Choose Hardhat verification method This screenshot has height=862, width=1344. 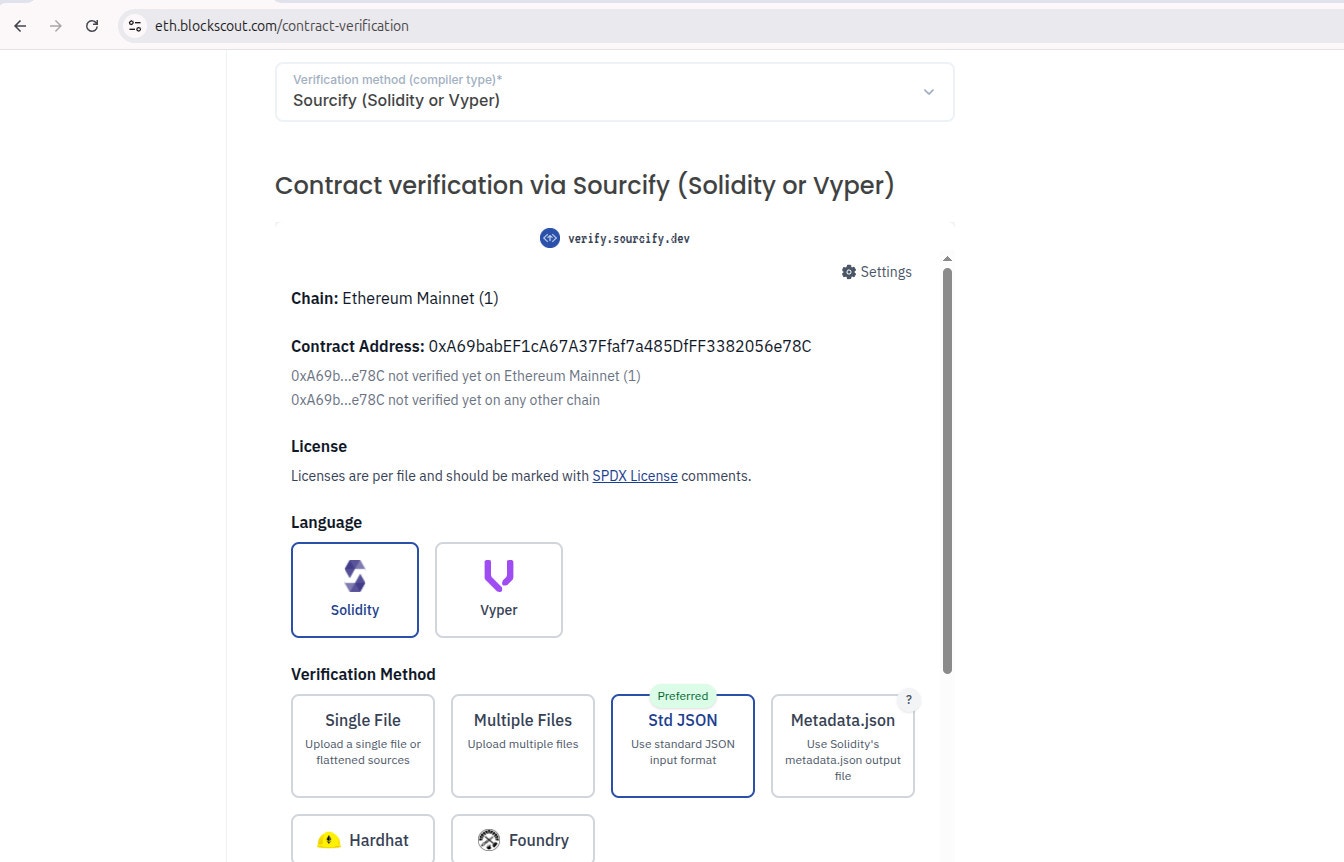(363, 839)
